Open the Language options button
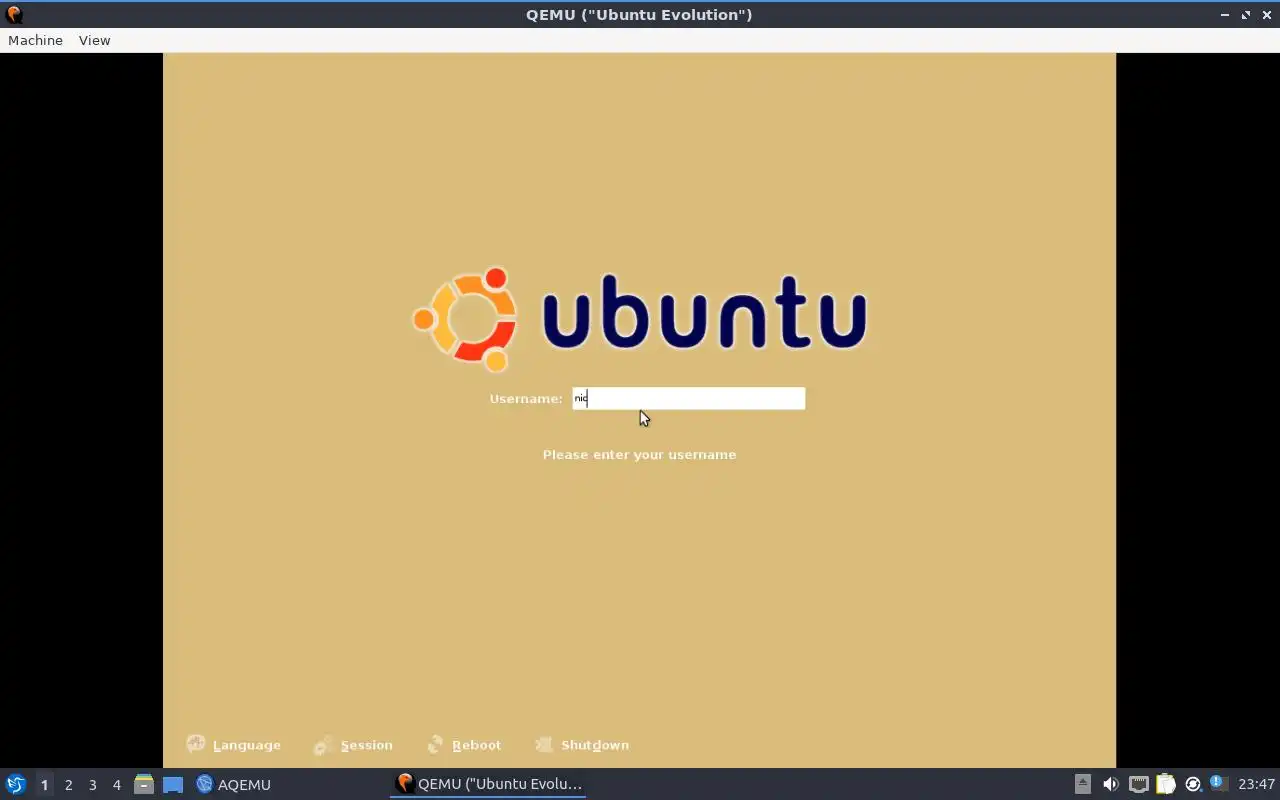The image size is (1280, 800). (233, 745)
